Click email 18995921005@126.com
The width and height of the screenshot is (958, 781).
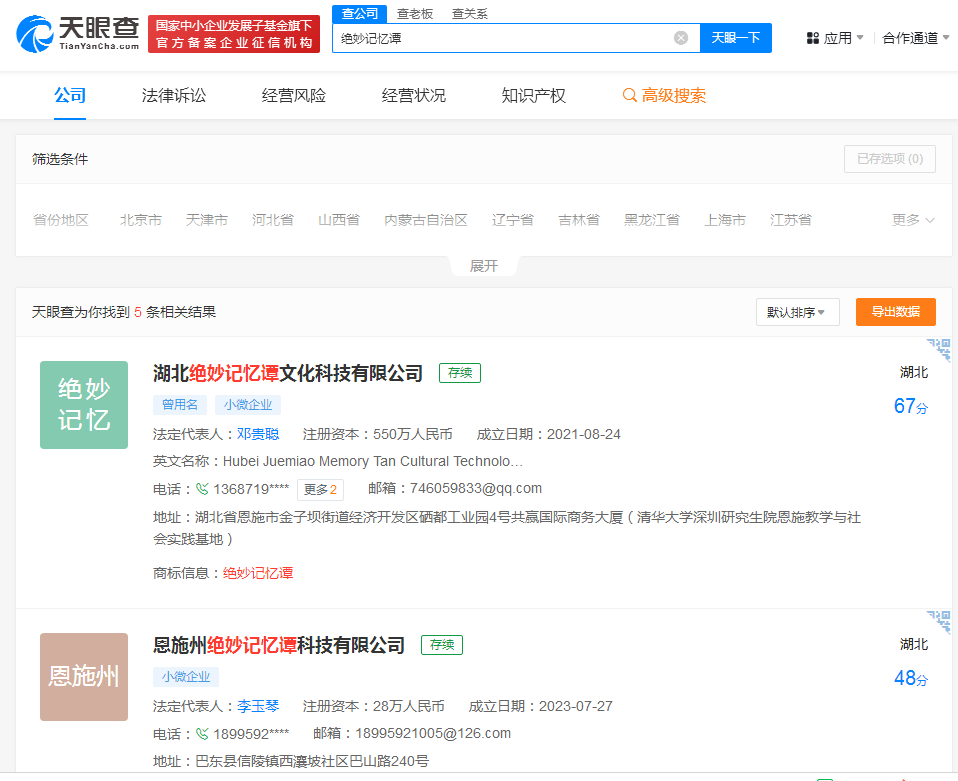tap(433, 733)
